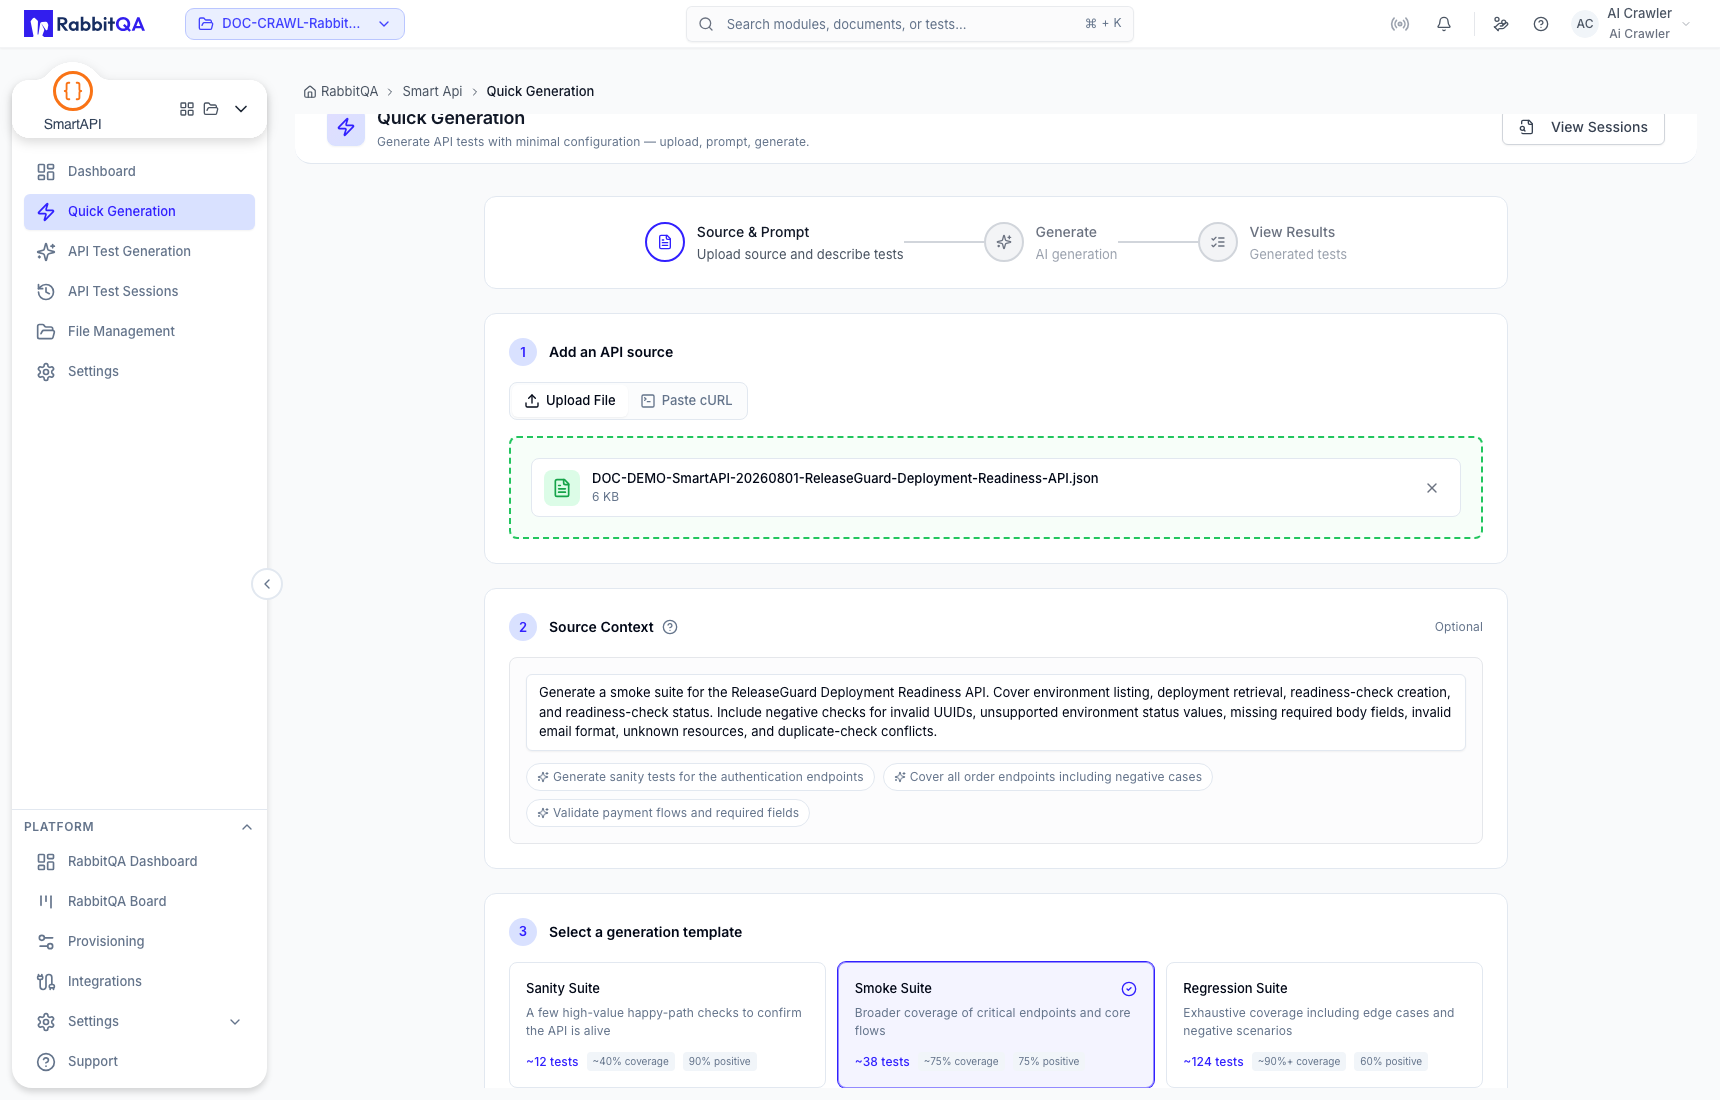Click the Smoke Suite selected checkmark
This screenshot has height=1100, width=1720.
1129,989
